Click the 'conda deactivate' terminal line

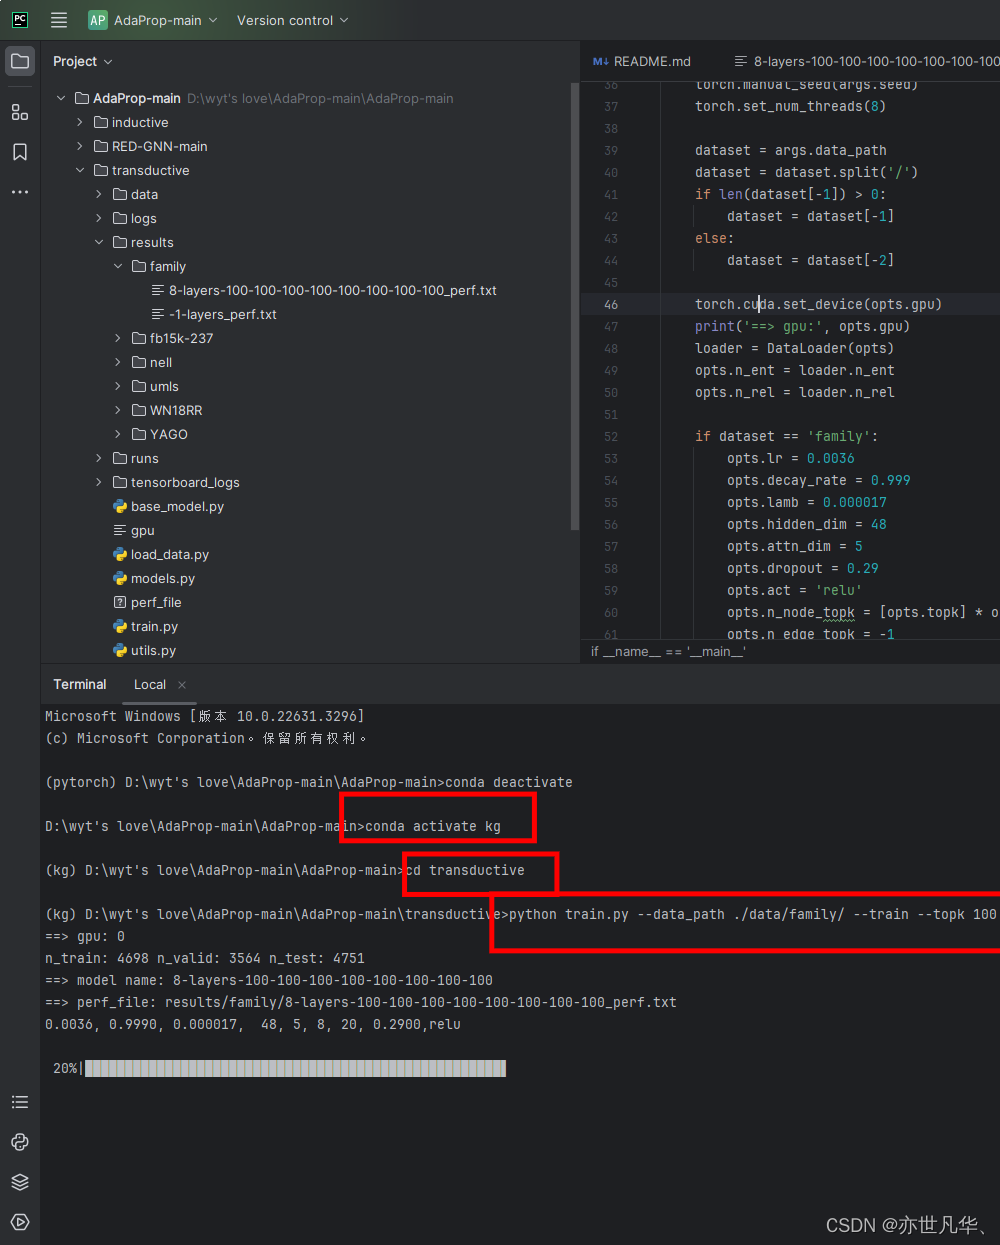tap(309, 782)
